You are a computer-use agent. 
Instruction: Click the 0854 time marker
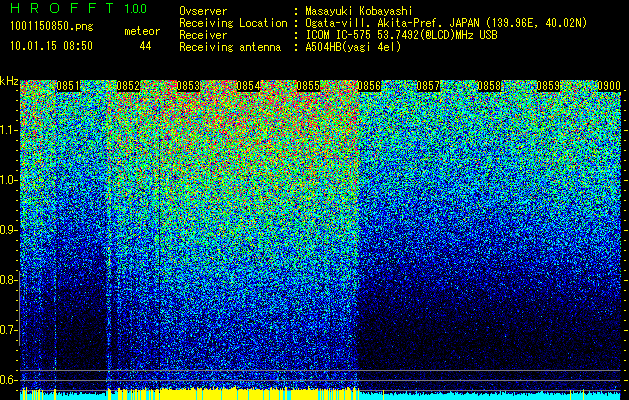[x=248, y=86]
